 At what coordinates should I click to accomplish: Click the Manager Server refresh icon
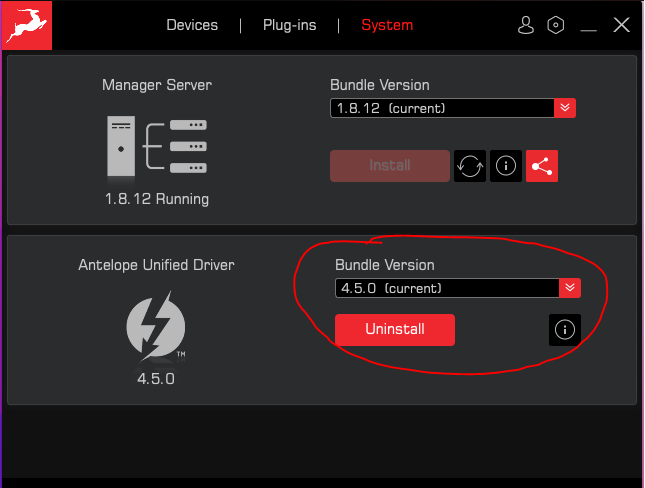pos(470,166)
